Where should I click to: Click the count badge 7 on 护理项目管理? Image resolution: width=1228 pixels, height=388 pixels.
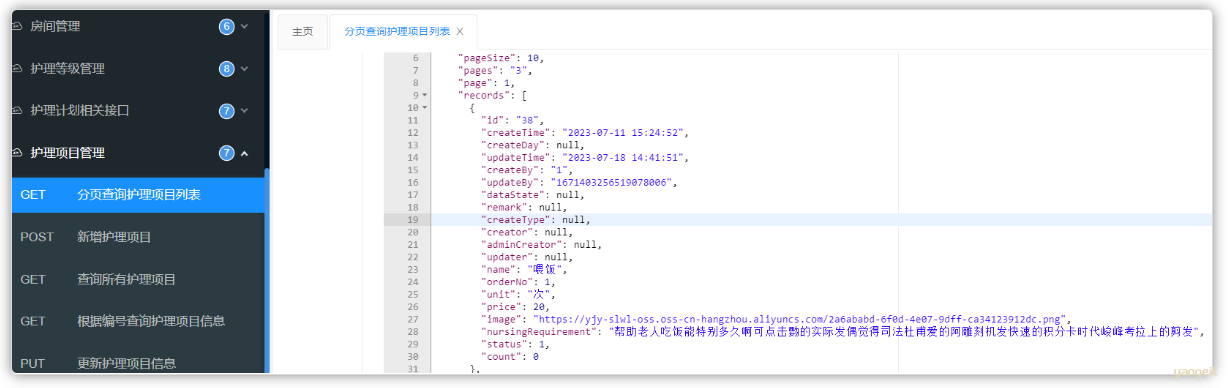click(226, 152)
